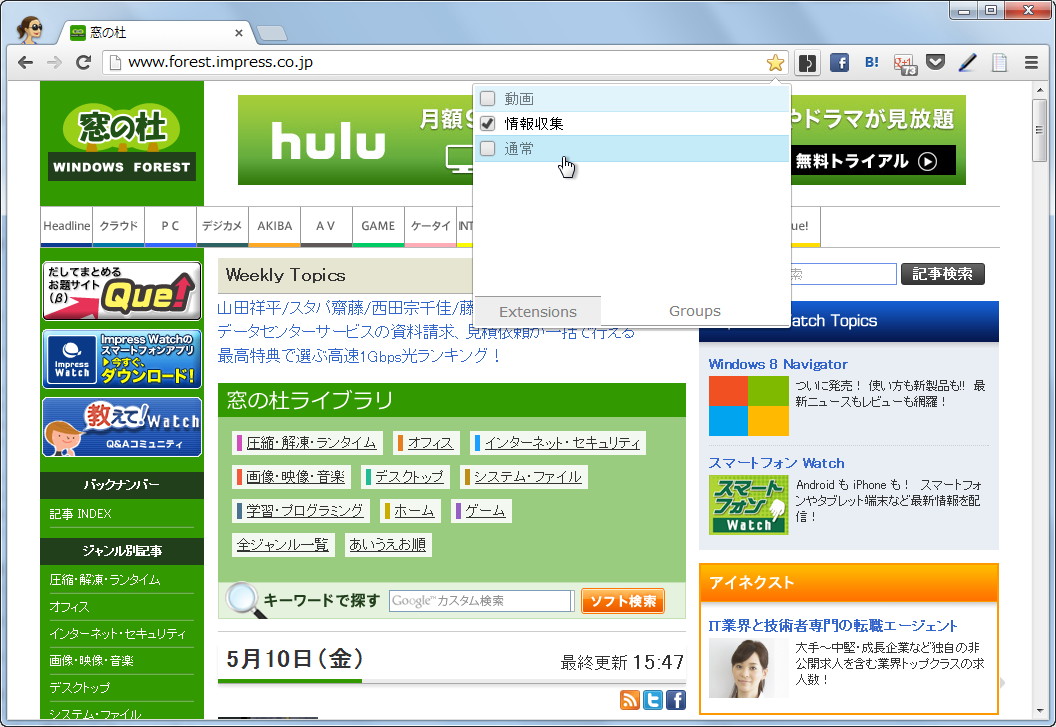Click the 記事検索 search button
Screen dimensions: 1056x727
coord(941,274)
